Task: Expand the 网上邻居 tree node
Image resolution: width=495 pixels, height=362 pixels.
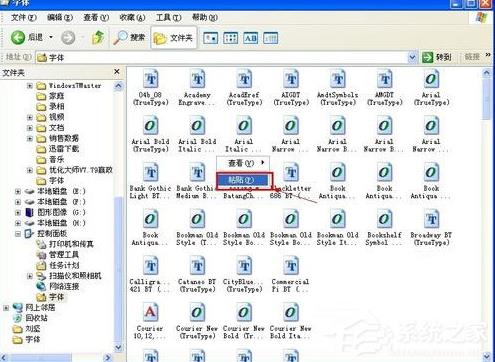Action: [6, 308]
